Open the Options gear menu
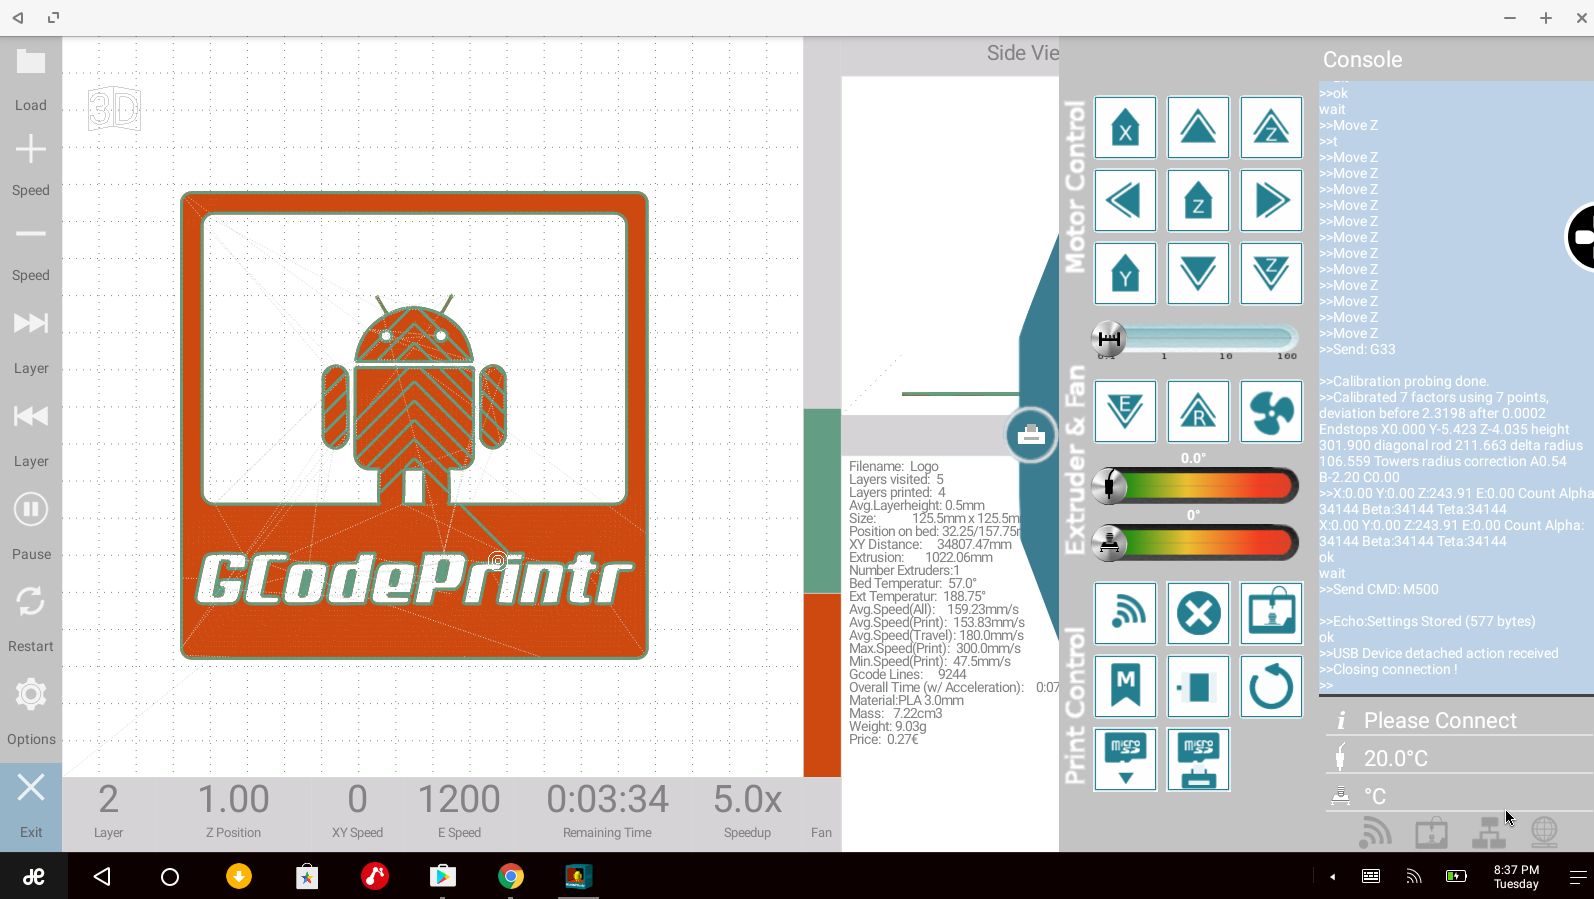Image resolution: width=1594 pixels, height=899 pixels. tap(30, 694)
